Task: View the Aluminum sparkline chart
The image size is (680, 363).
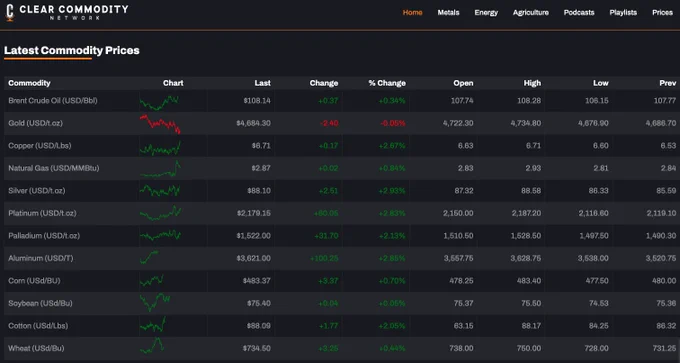Action: pos(149,257)
